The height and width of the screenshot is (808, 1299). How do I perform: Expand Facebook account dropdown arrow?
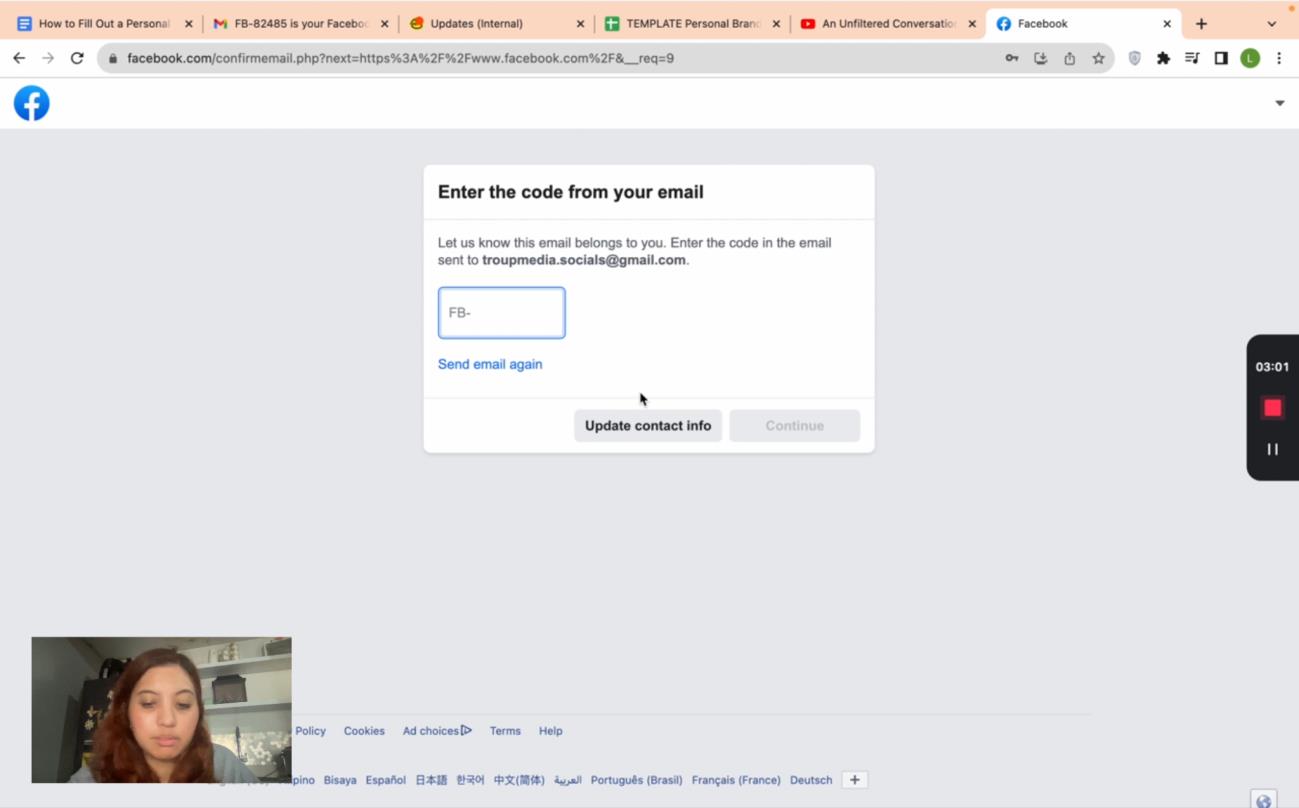pos(1279,103)
